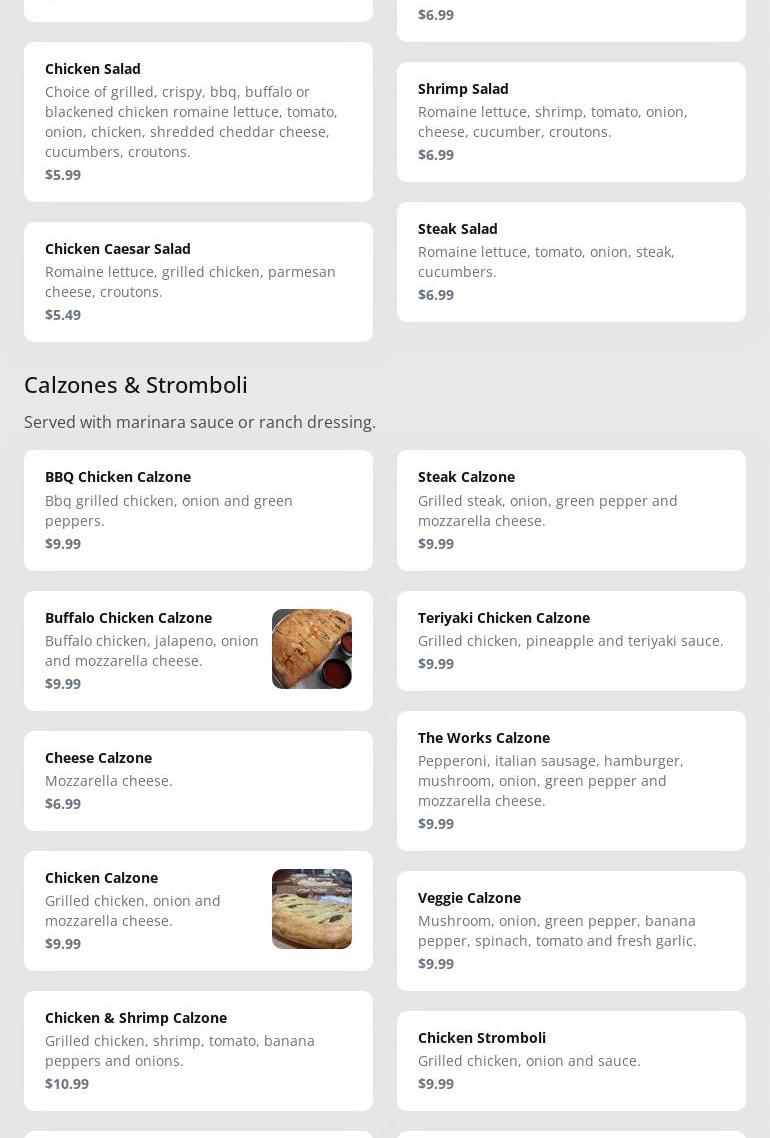
Task: Select the Chicken Caesar Salad item
Action: 198,281
